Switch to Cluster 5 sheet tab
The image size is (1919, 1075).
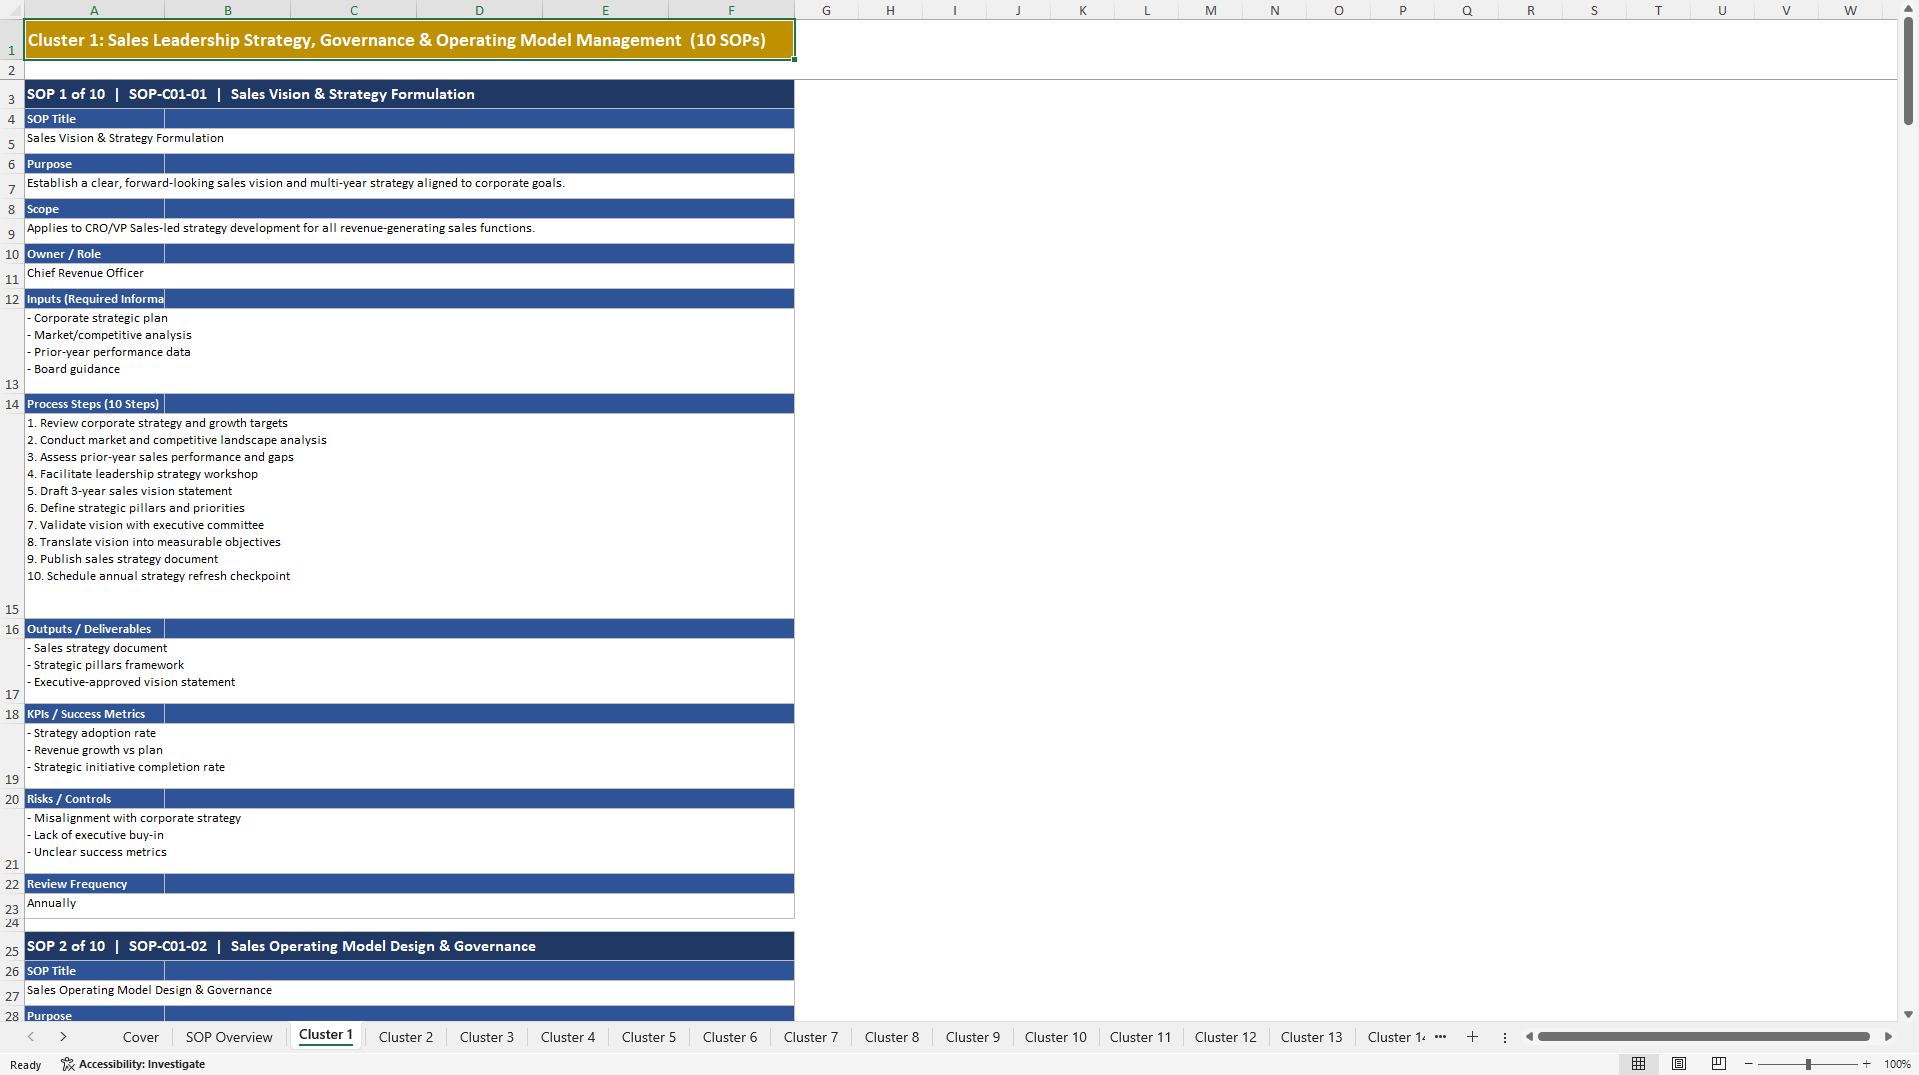[x=649, y=1037]
